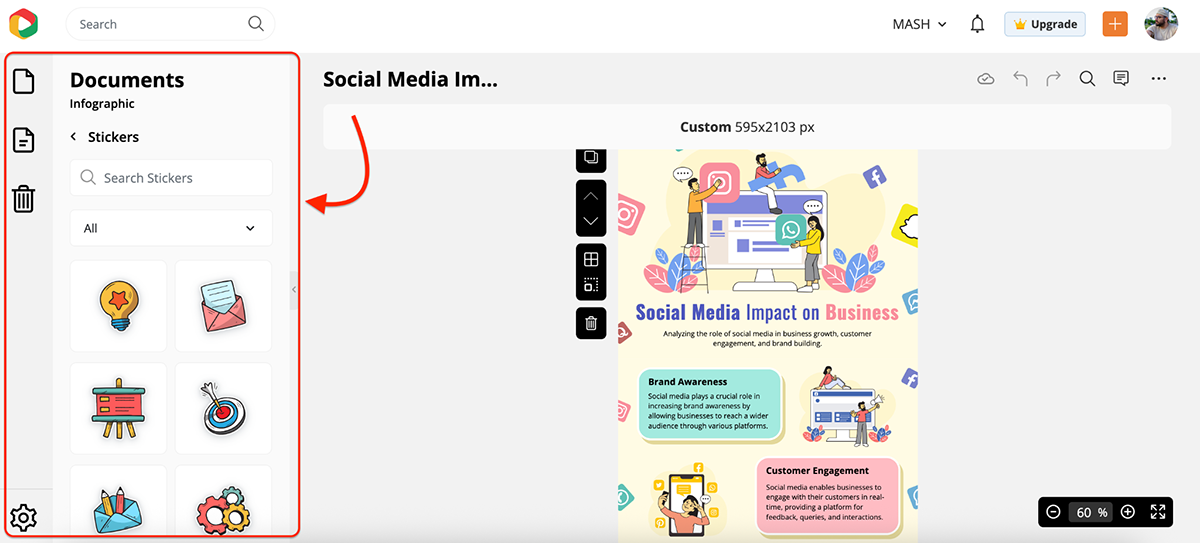Image resolution: width=1200 pixels, height=543 pixels.
Task: Click the orange plus create button
Action: click(1115, 24)
